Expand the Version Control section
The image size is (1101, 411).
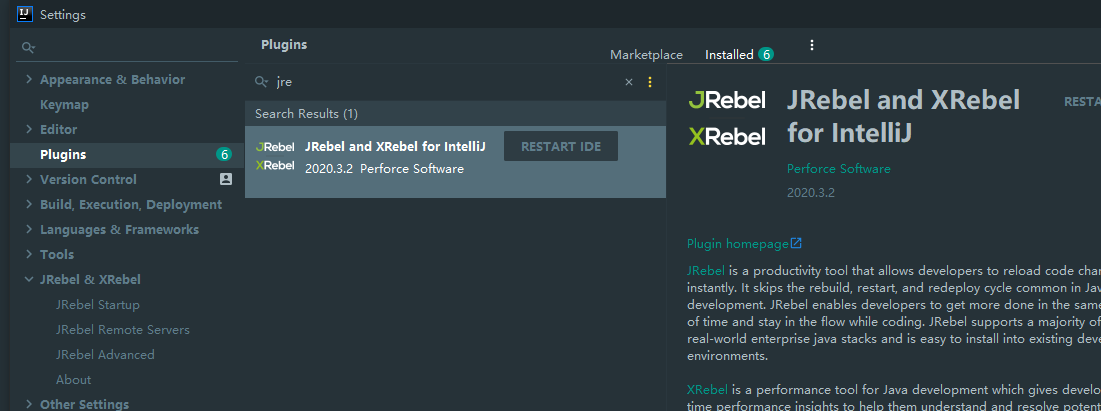pyautogui.click(x=29, y=179)
